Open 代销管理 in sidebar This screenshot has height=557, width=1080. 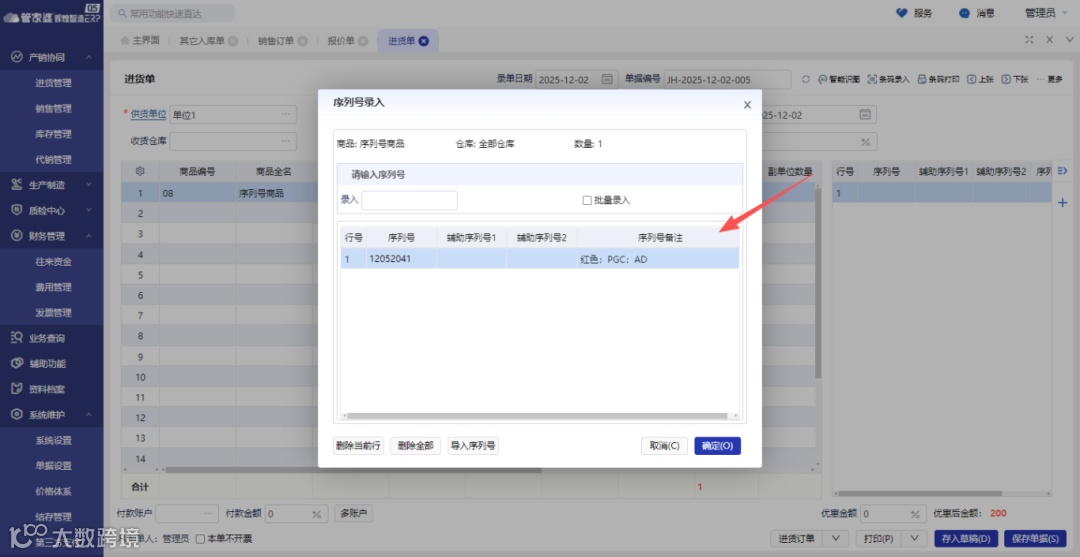click(53, 159)
